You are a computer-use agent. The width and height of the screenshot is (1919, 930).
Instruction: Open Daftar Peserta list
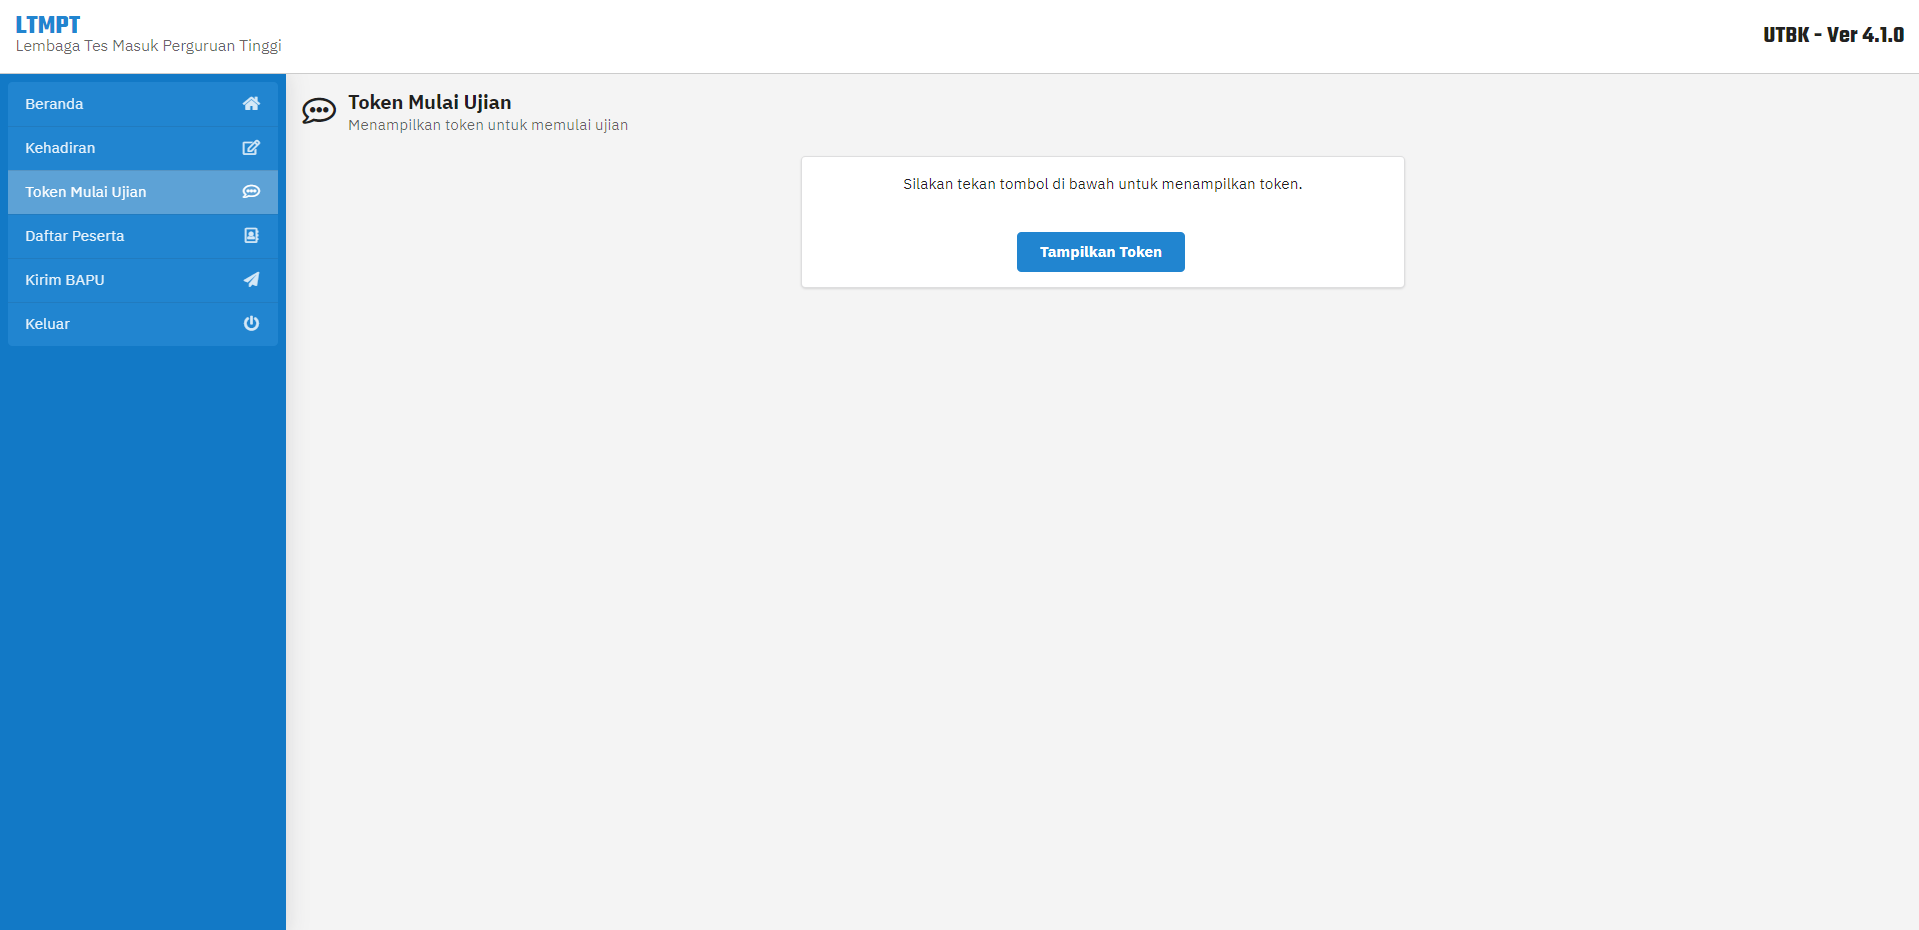(143, 236)
